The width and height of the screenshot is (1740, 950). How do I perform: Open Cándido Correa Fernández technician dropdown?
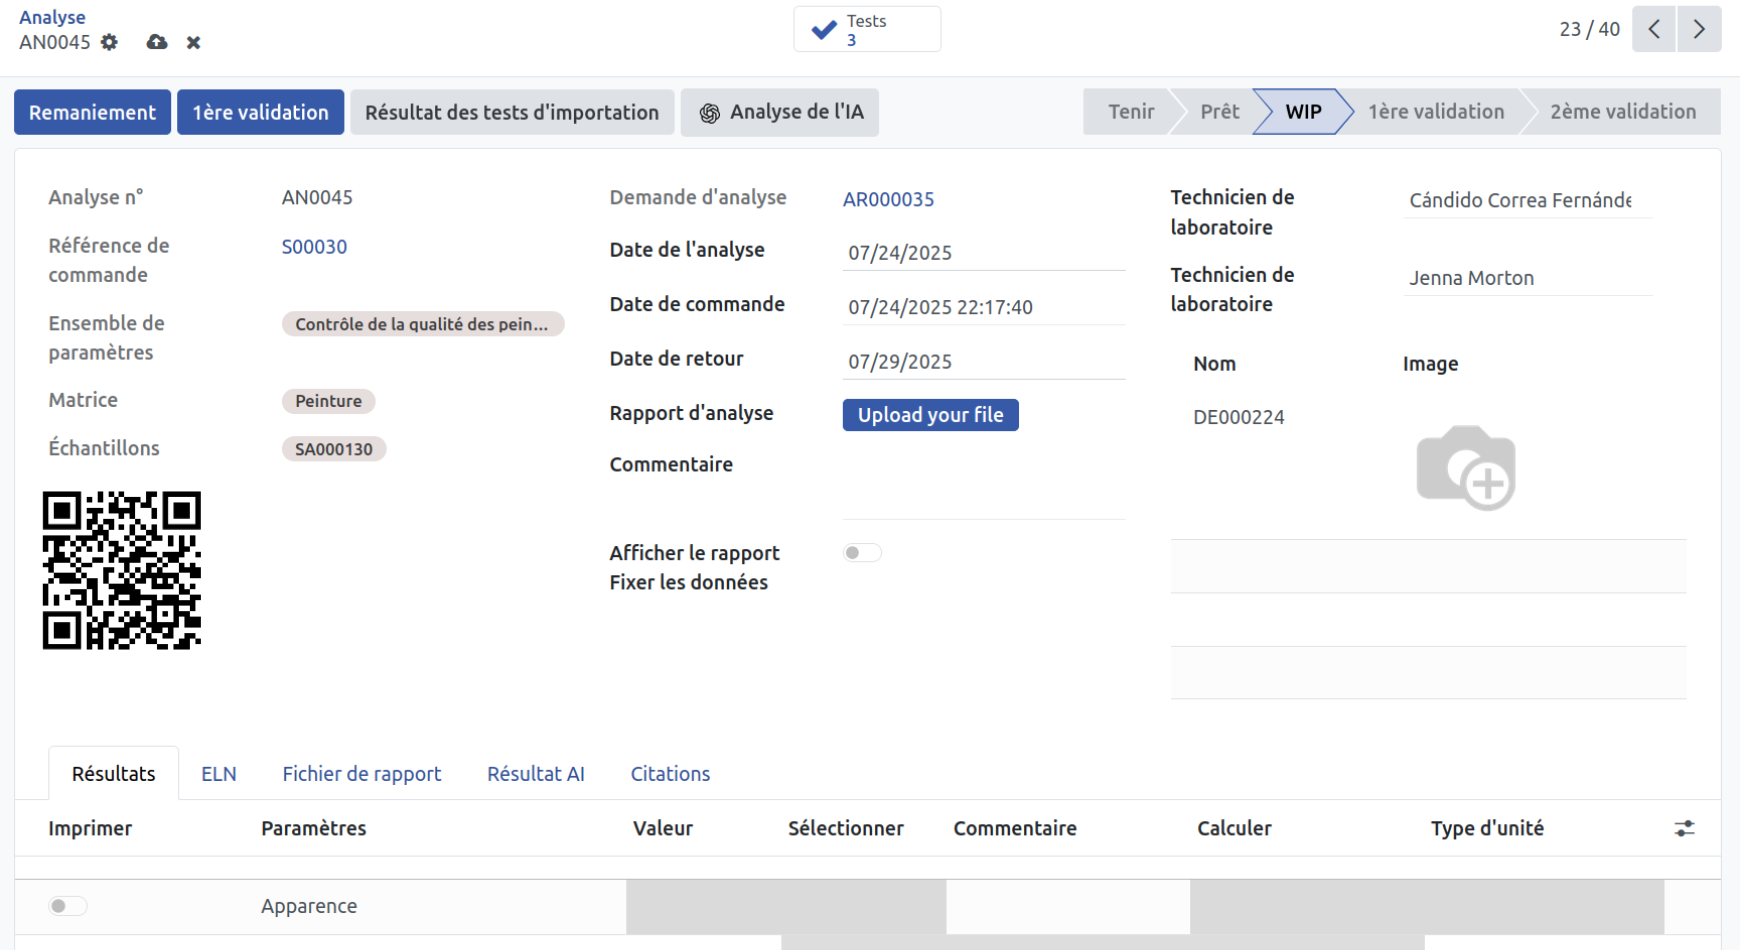tap(1528, 200)
